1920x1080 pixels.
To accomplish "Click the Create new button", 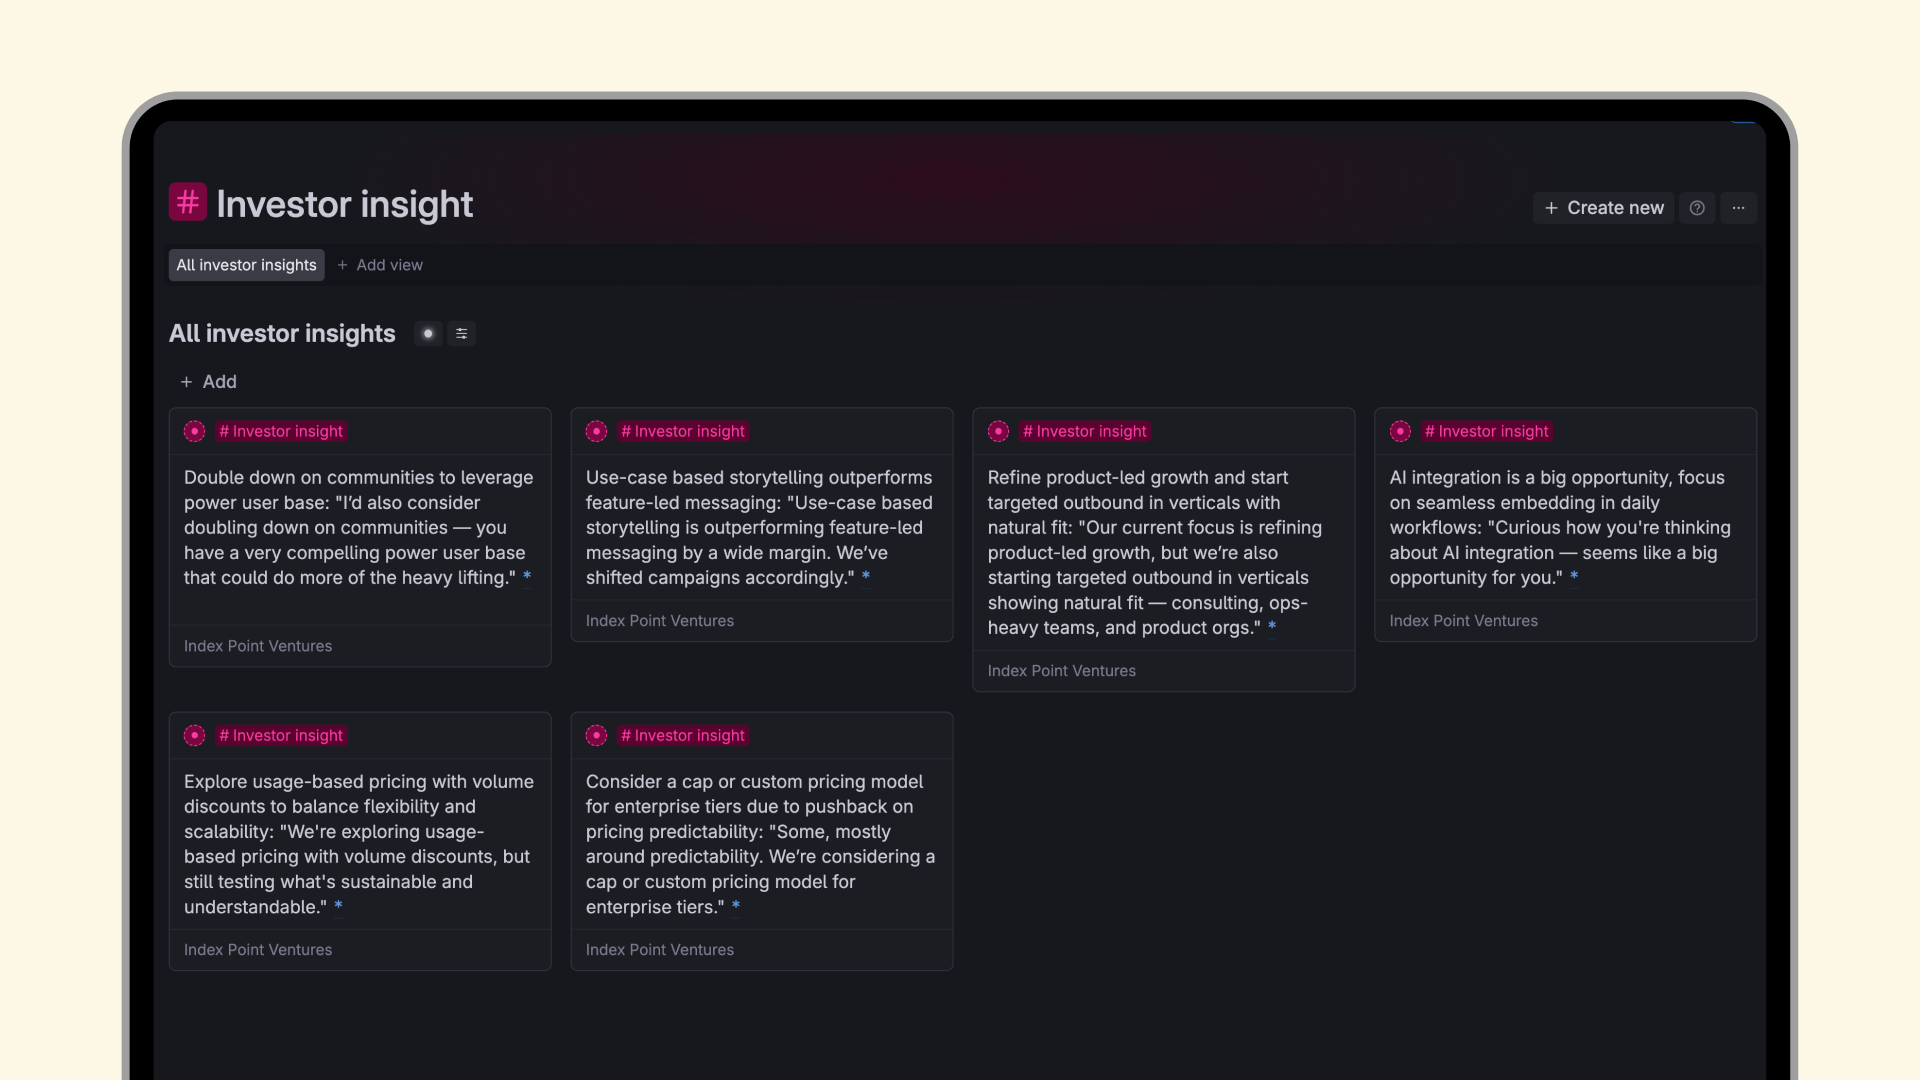I will click(1603, 208).
